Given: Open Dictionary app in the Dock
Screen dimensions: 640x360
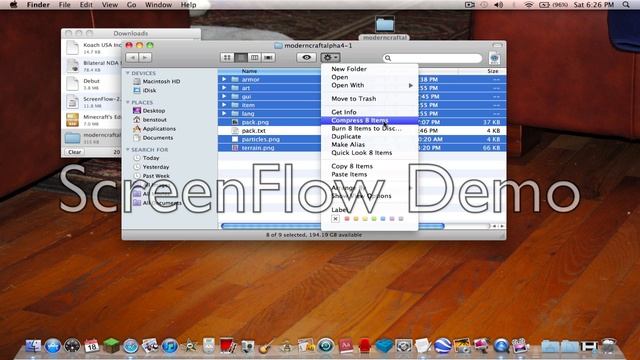Looking at the screenshot, I should 345,346.
